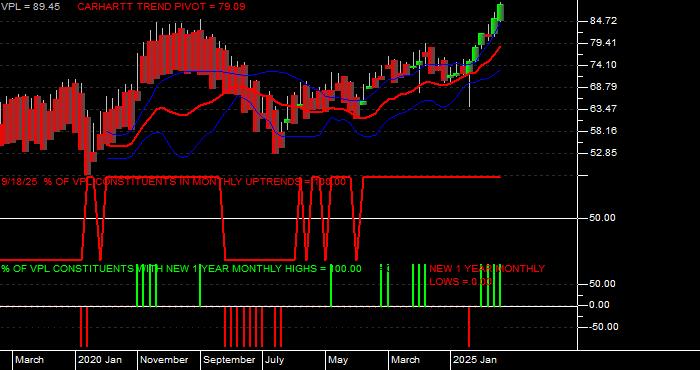Click the 63.47 price axis value

point(603,108)
